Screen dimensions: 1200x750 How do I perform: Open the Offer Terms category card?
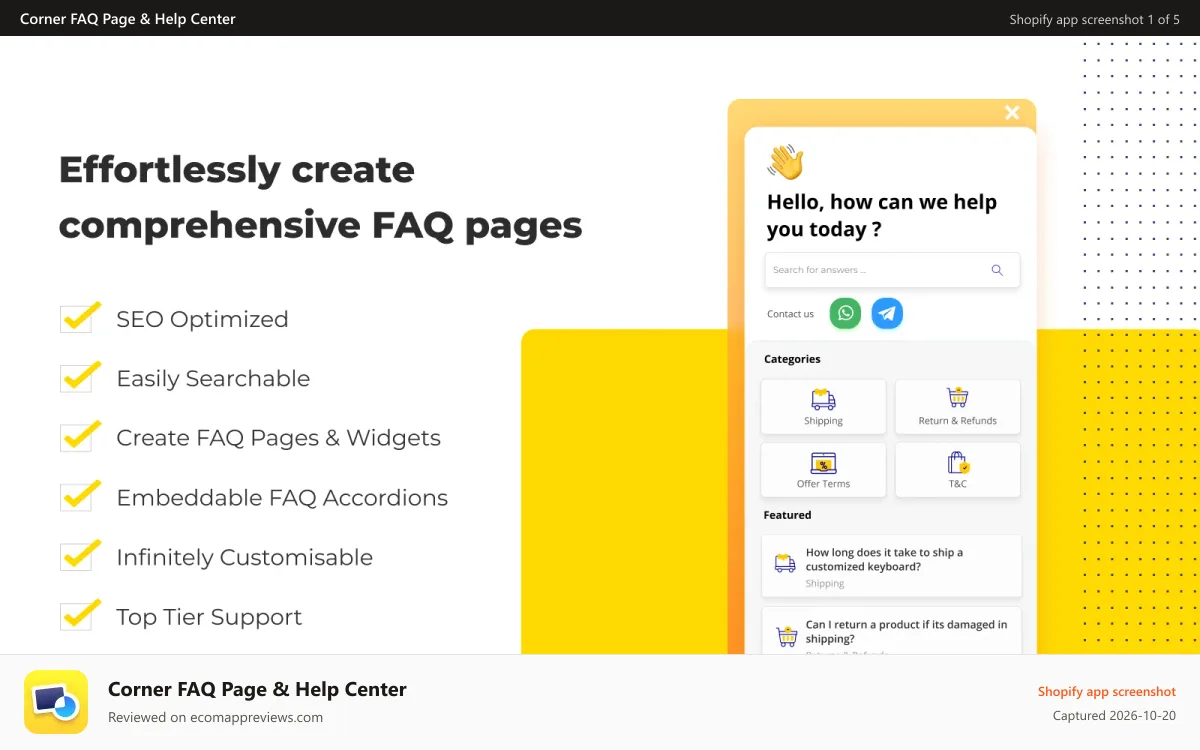tap(823, 470)
